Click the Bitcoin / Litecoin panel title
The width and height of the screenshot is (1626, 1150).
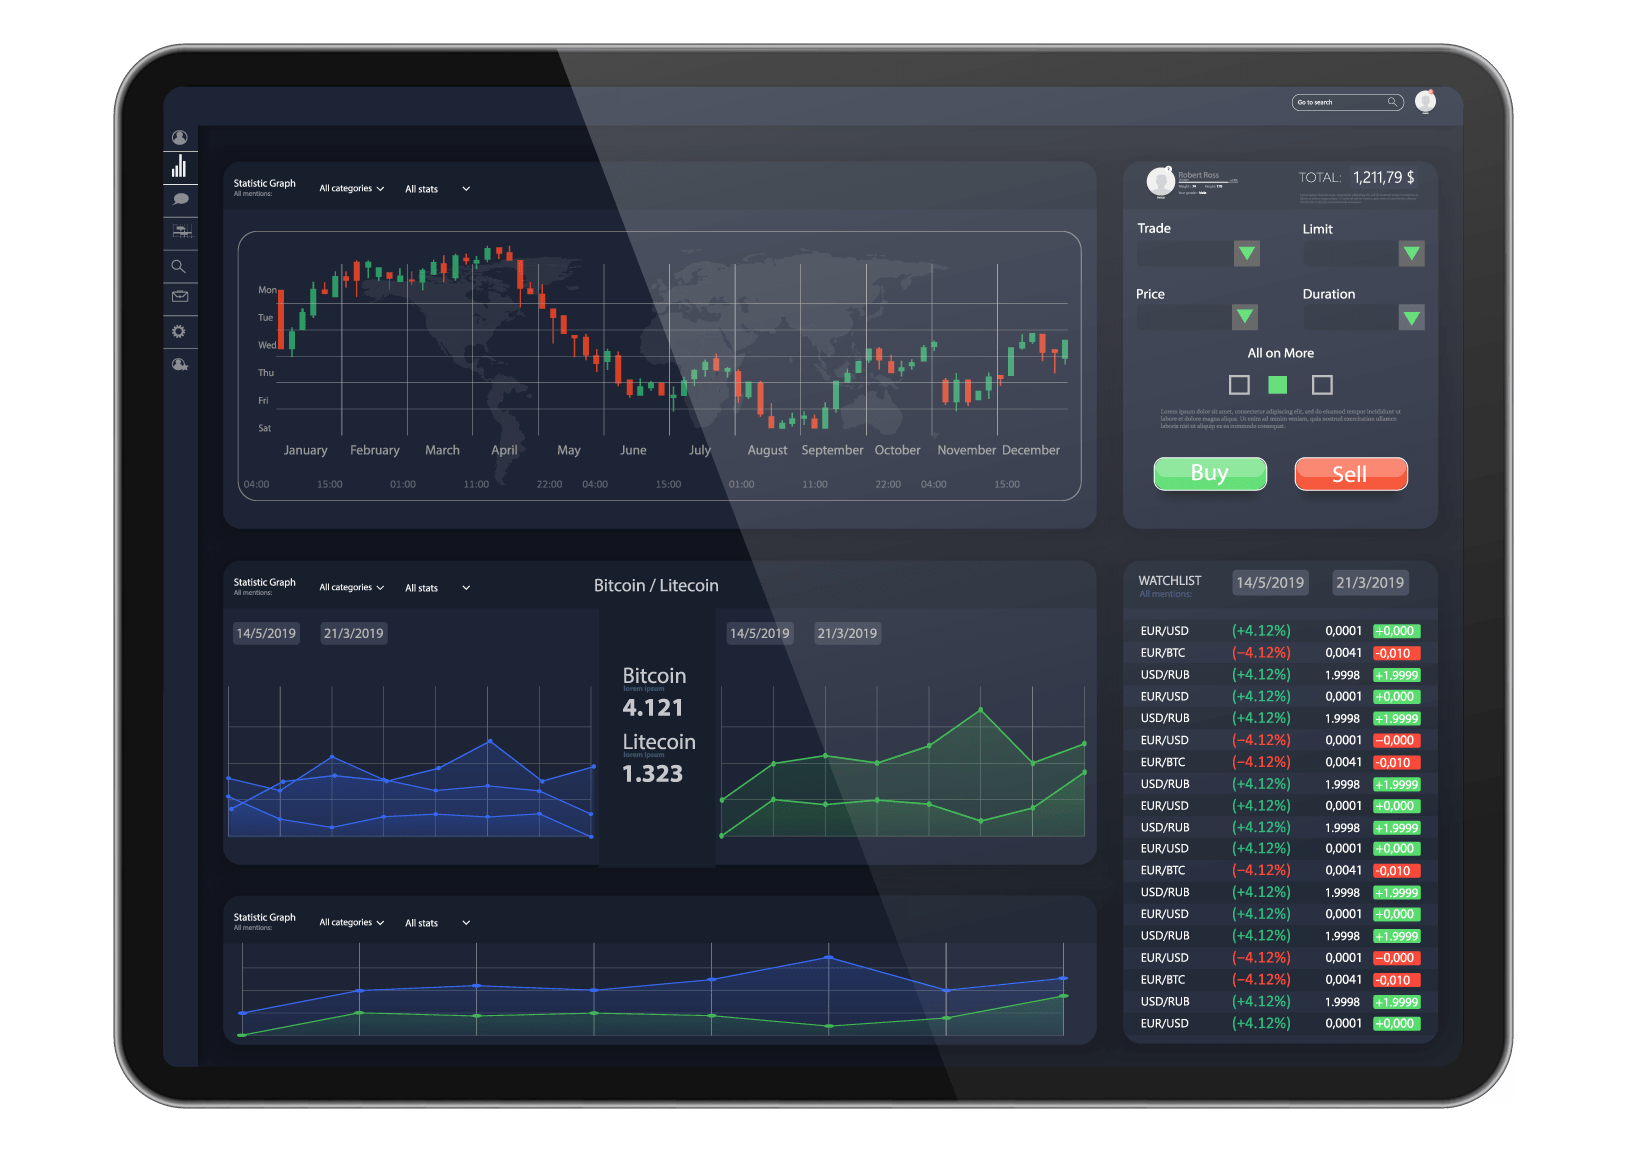656,586
